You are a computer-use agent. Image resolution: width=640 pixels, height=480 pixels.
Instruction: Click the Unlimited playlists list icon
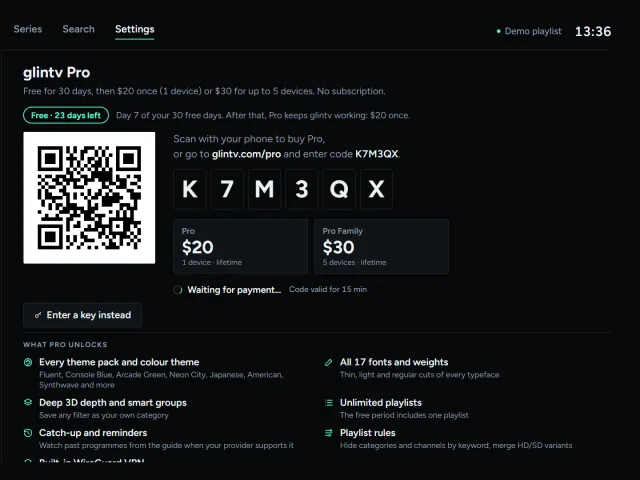pyautogui.click(x=329, y=403)
